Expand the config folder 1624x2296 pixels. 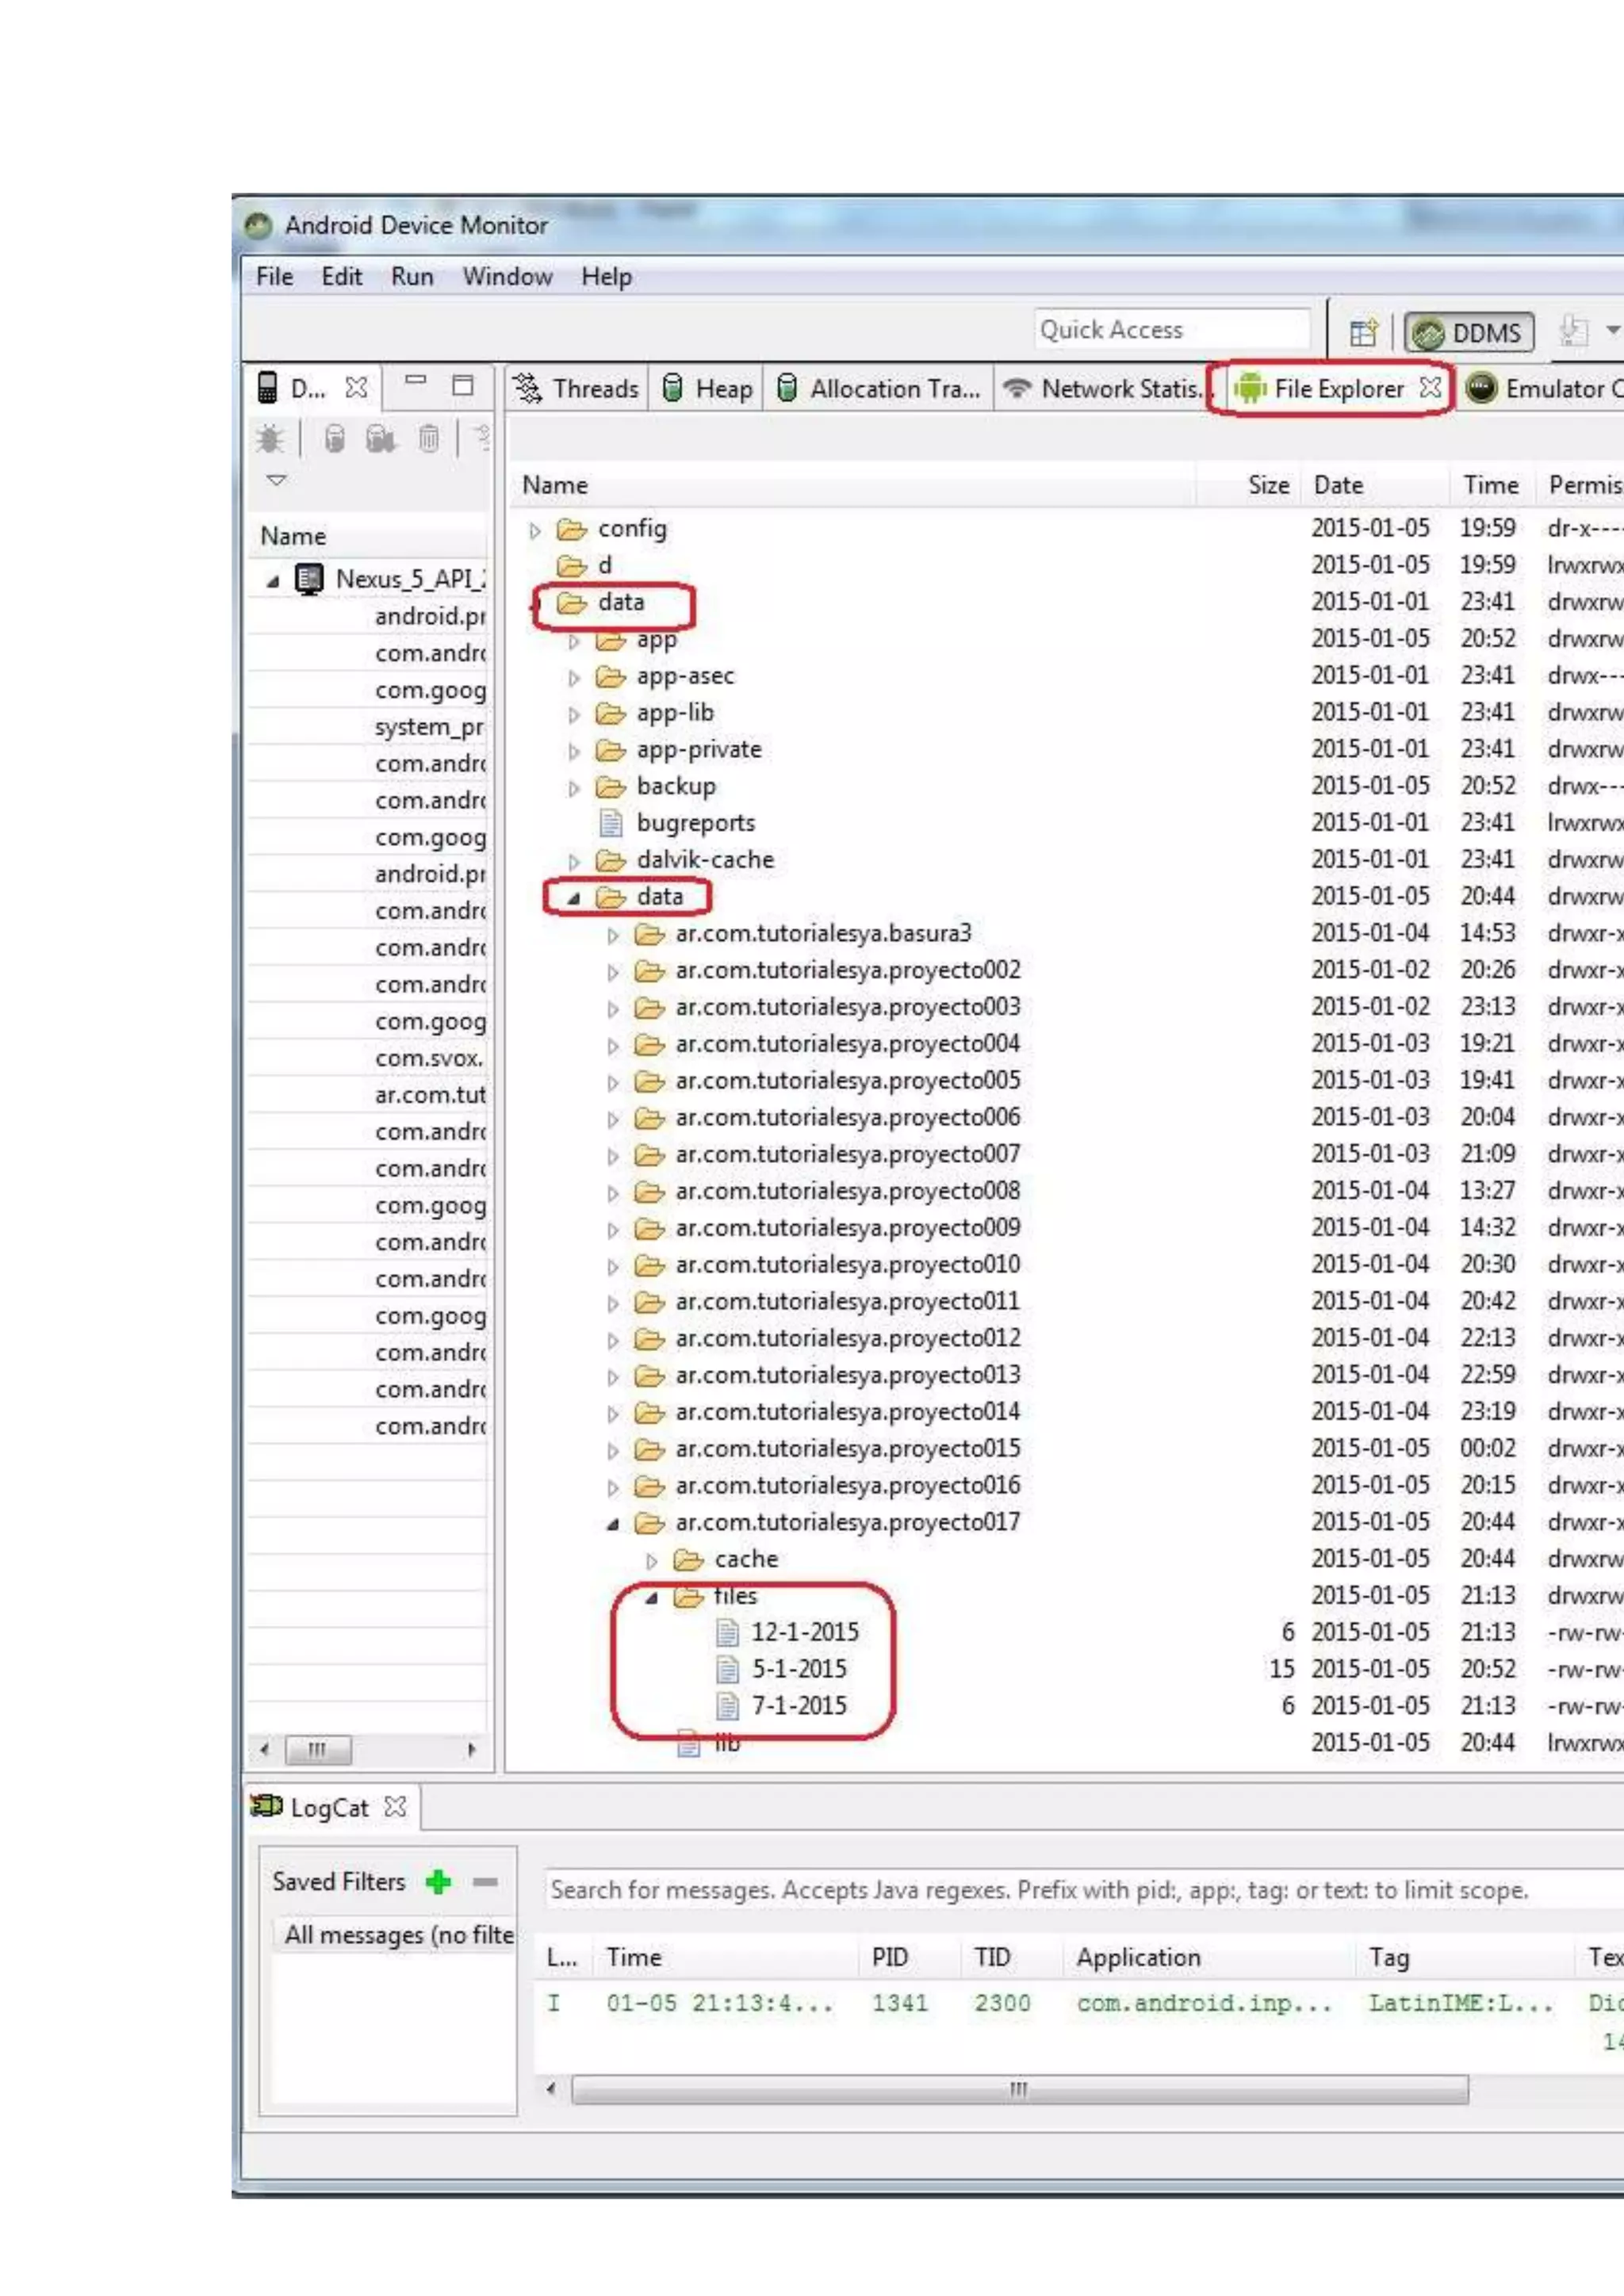click(x=535, y=530)
